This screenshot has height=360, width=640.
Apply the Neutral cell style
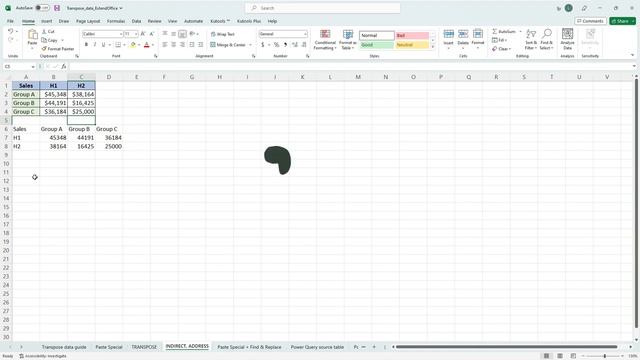(412, 45)
